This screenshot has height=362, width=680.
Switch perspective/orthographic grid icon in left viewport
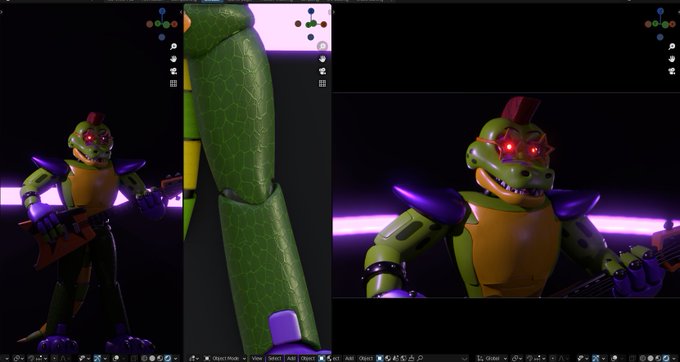tap(173, 84)
